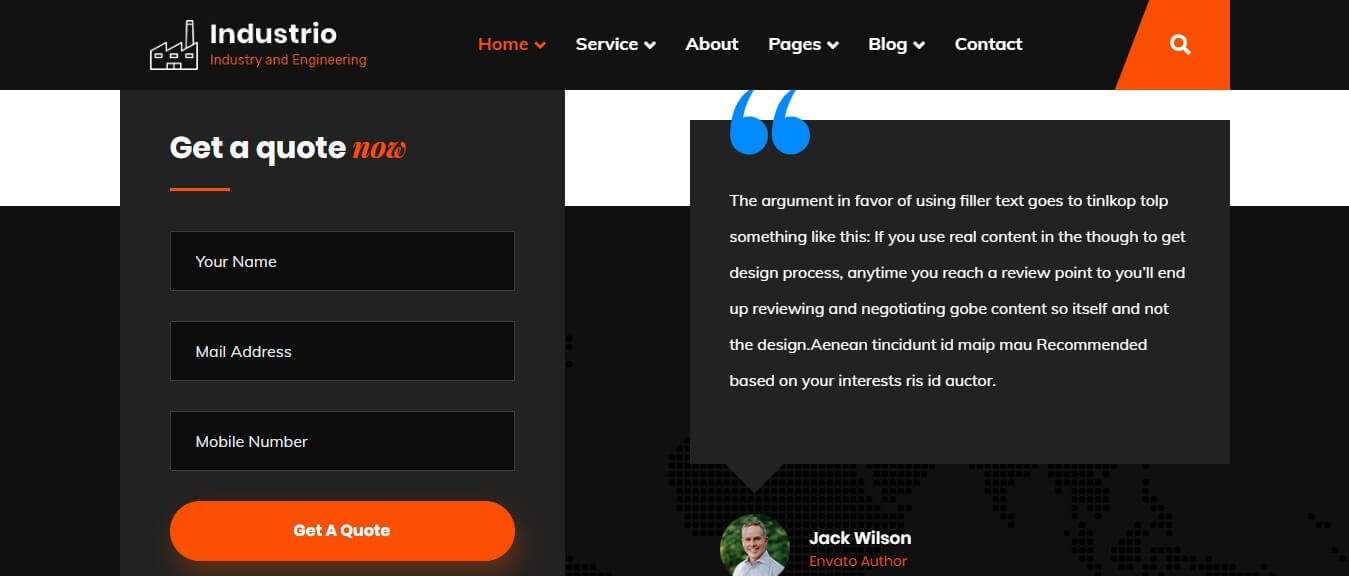Open the Pages menu item

[x=795, y=44]
